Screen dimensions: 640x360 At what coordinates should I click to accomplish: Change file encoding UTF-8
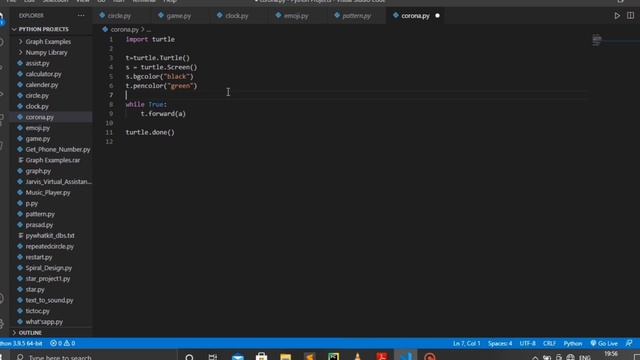(x=527, y=343)
